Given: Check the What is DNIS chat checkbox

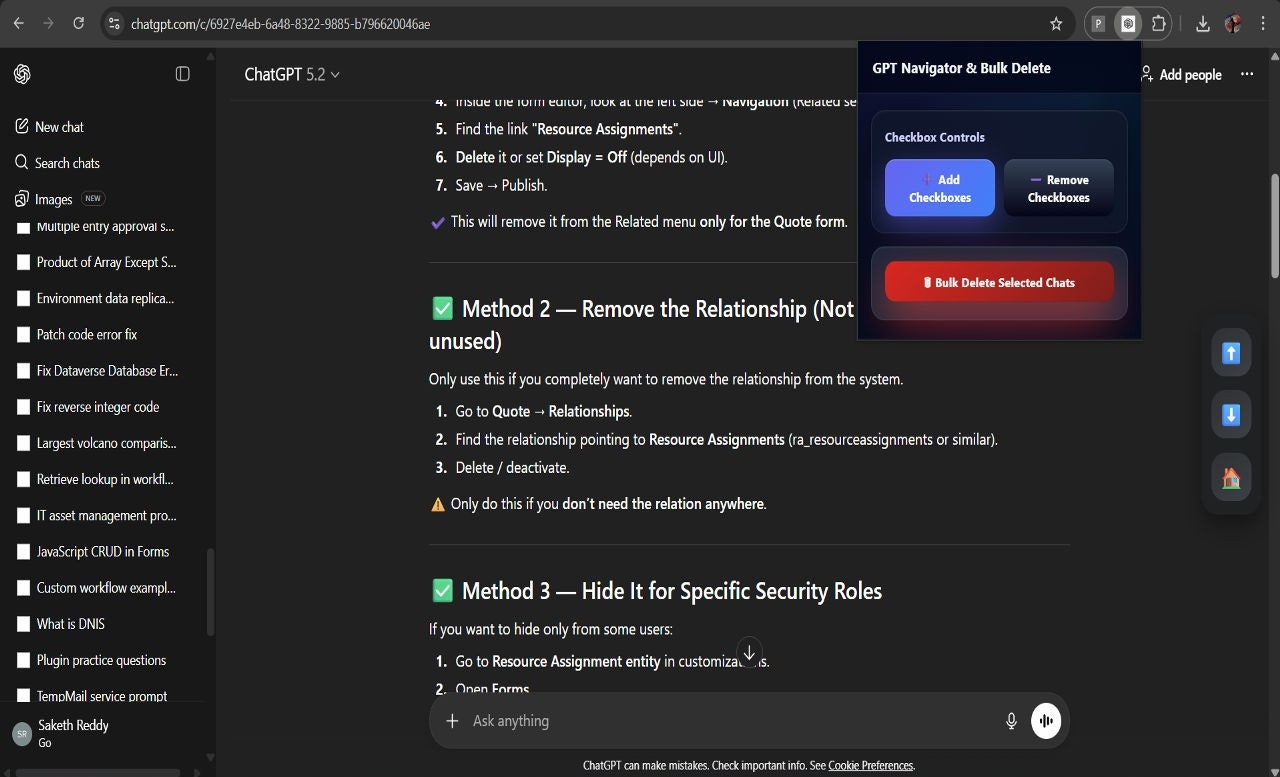Looking at the screenshot, I should [23, 623].
